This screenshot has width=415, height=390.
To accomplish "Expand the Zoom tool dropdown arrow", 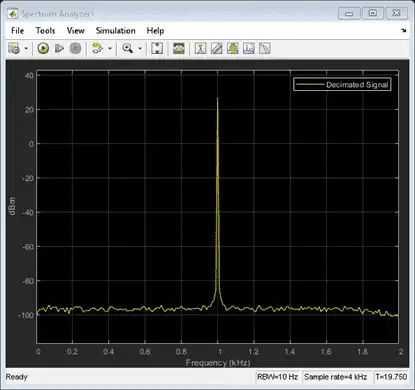I will [140, 49].
